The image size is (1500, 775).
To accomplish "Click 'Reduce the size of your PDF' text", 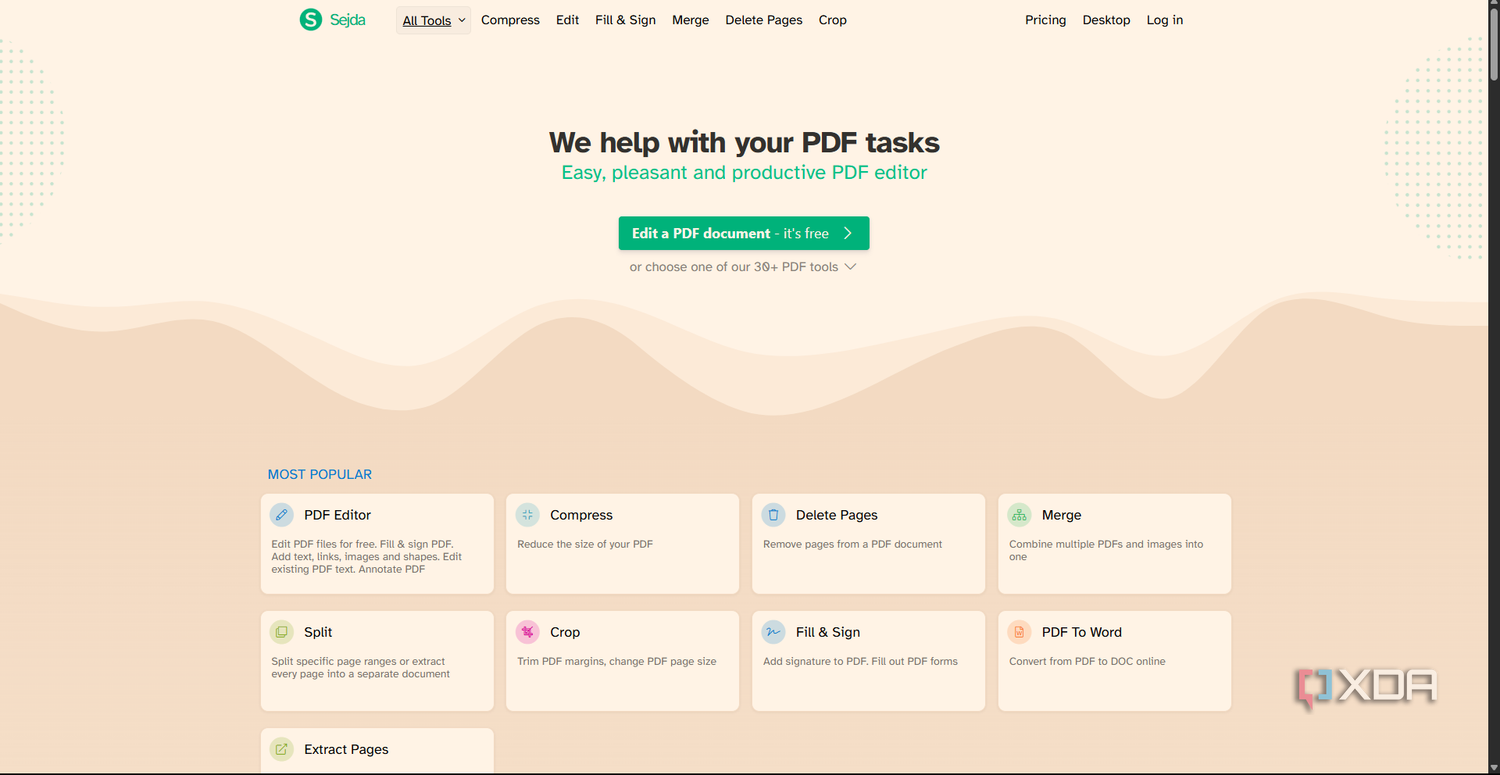I will (585, 544).
